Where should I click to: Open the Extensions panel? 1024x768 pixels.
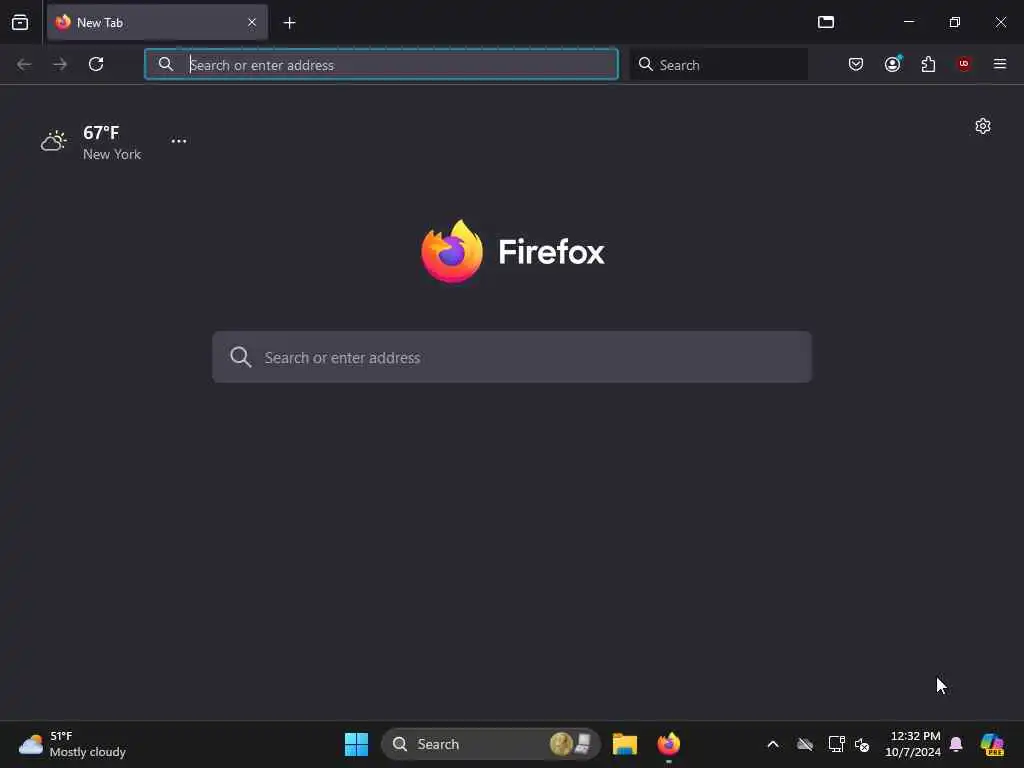[928, 64]
